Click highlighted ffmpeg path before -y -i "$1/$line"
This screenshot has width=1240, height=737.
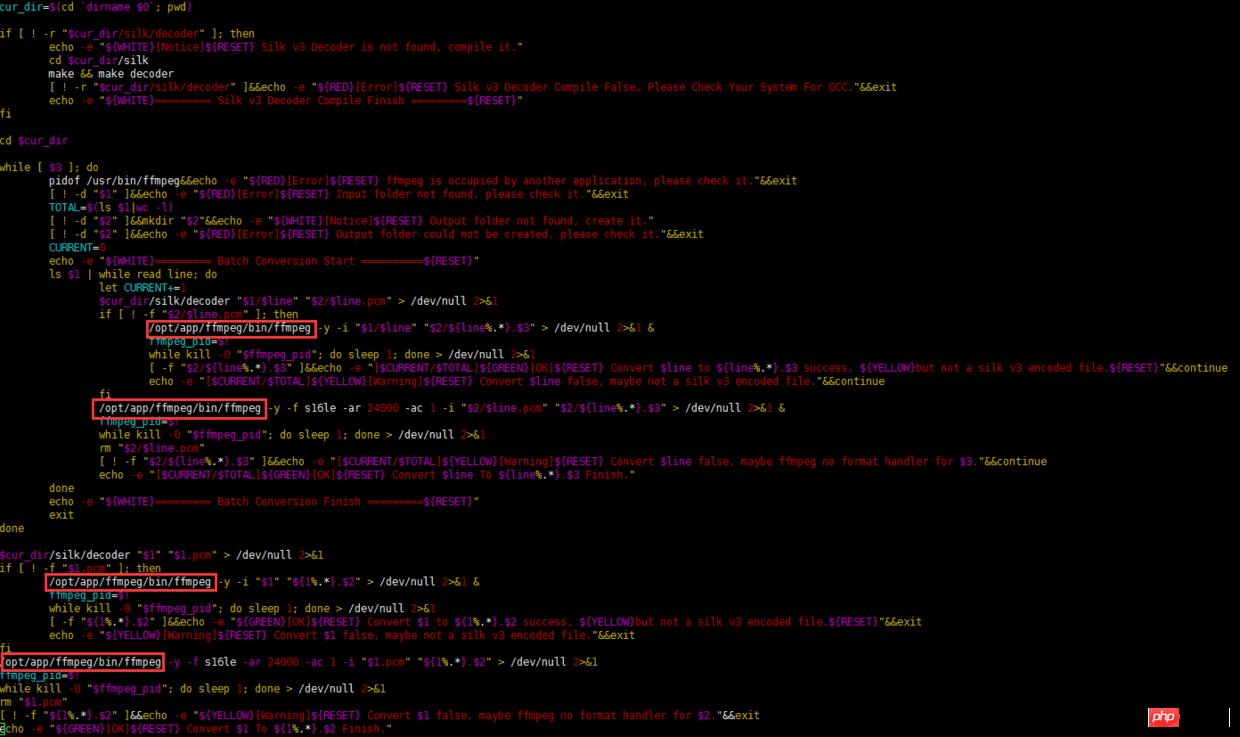pos(229,328)
